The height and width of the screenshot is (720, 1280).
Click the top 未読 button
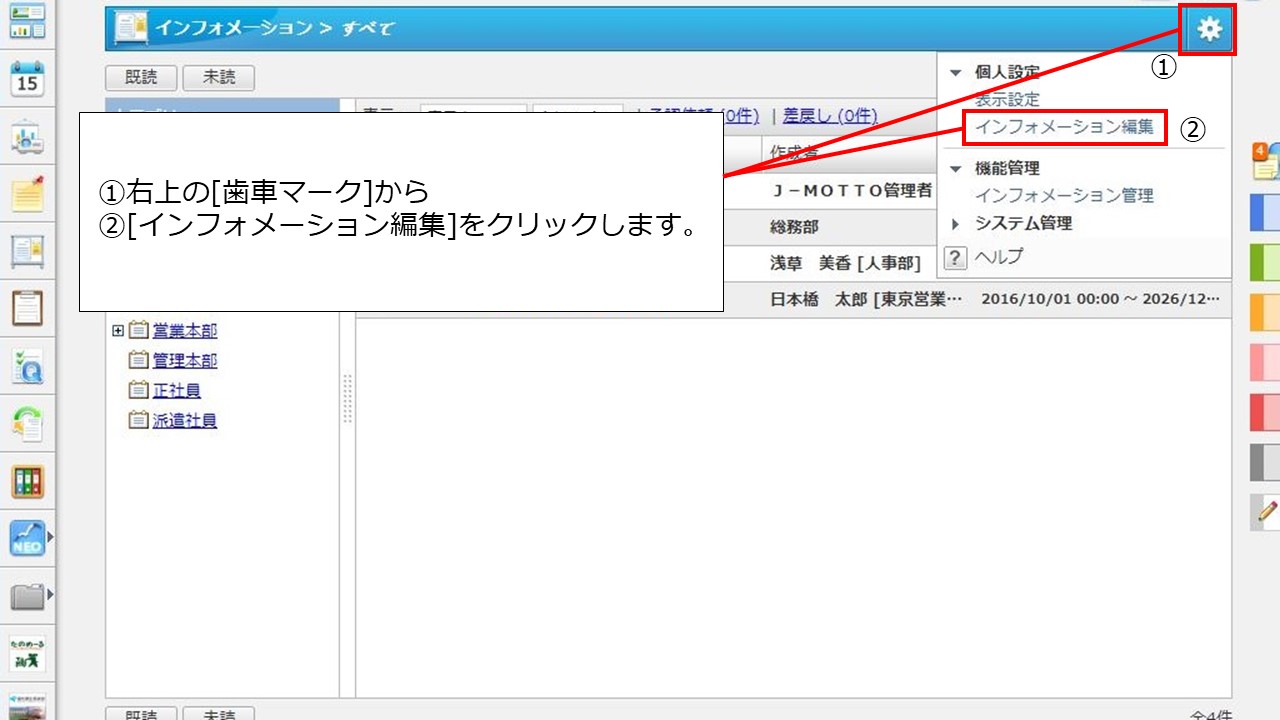click(x=218, y=78)
